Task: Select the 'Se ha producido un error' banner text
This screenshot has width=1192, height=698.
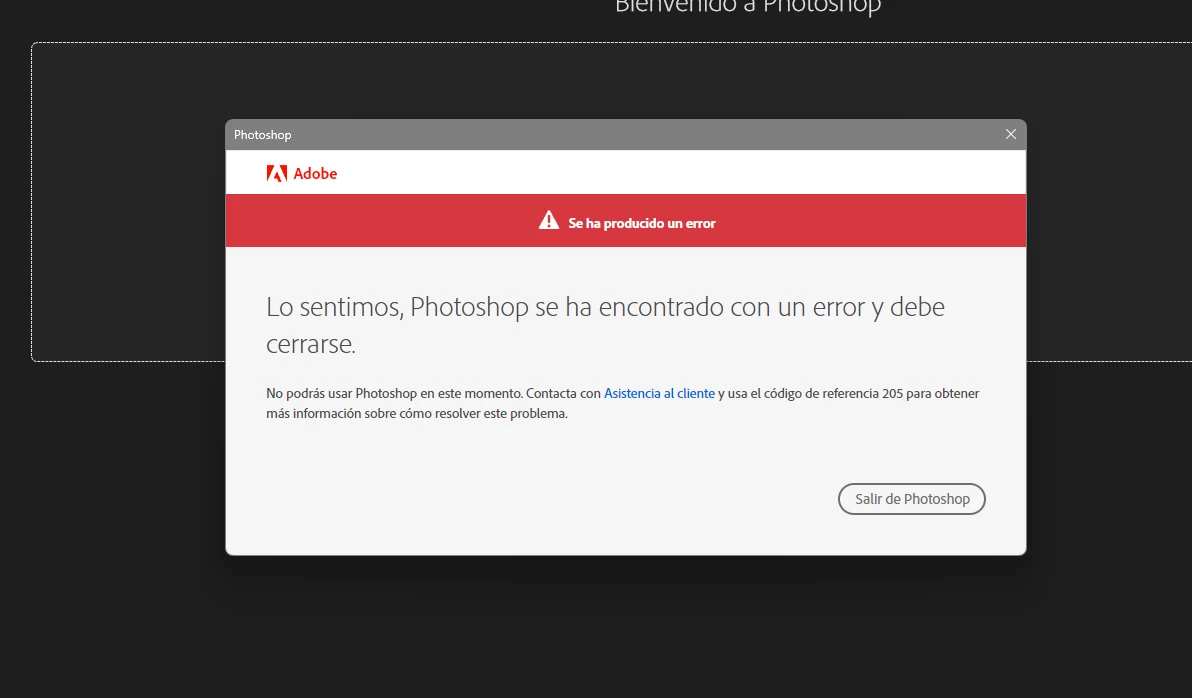Action: (642, 223)
